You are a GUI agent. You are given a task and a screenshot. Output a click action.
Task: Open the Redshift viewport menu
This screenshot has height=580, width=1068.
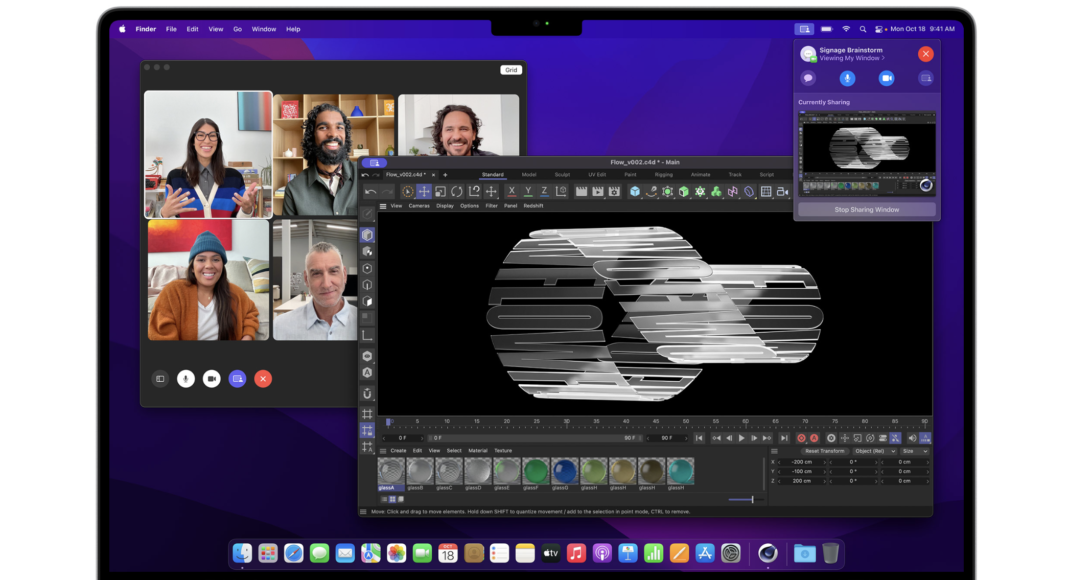533,206
